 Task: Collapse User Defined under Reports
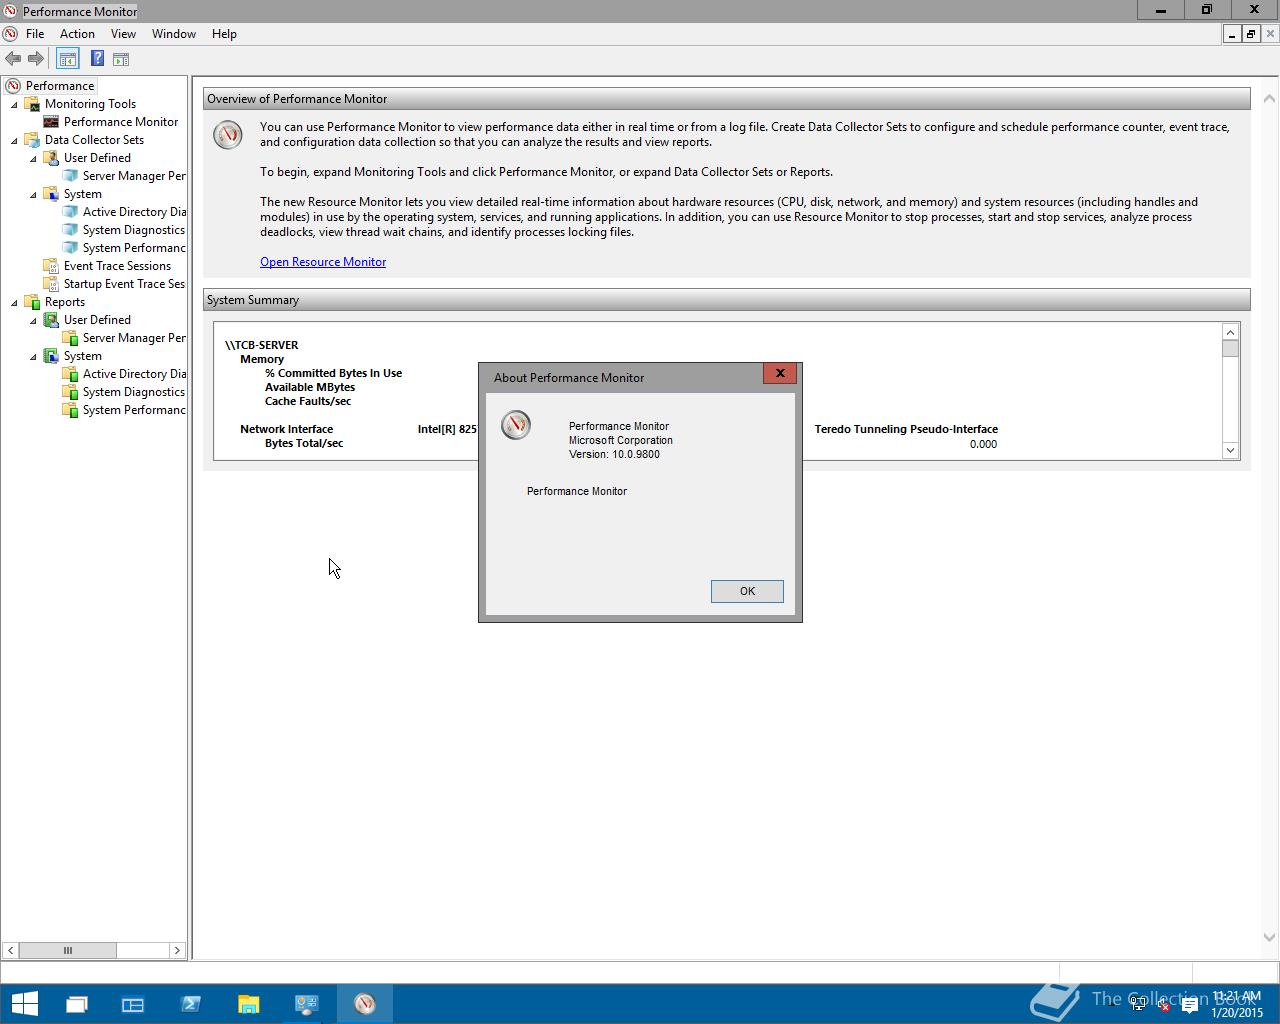point(34,320)
